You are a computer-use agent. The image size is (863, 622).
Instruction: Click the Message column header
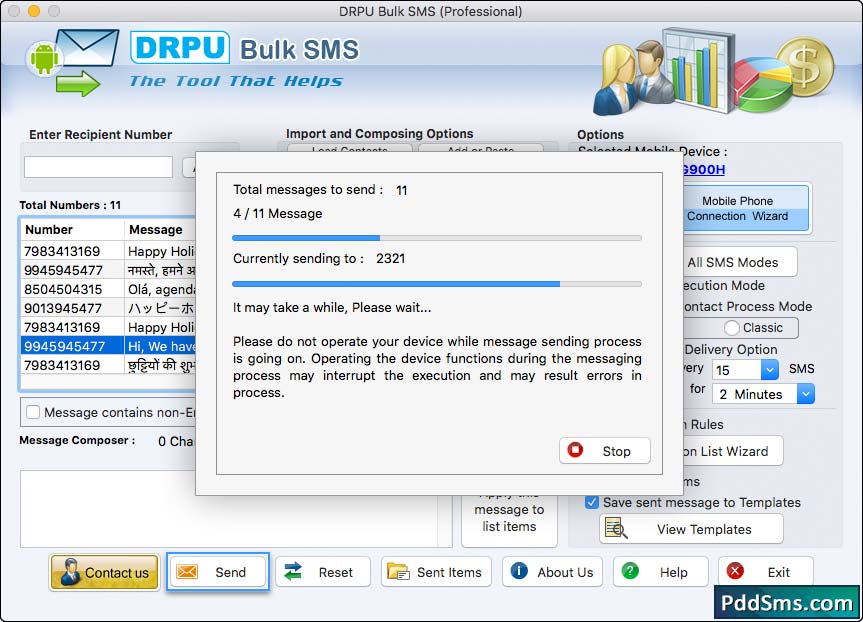point(160,230)
